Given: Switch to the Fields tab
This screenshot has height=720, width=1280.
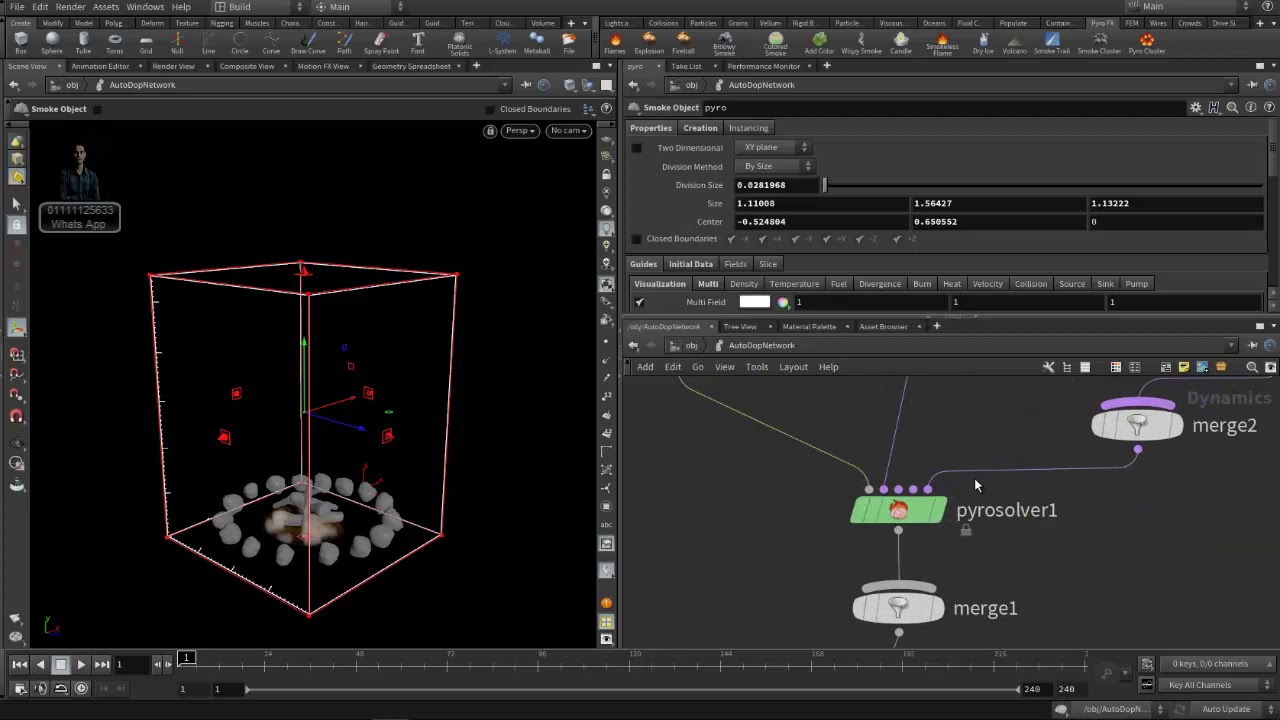Looking at the screenshot, I should (x=735, y=264).
